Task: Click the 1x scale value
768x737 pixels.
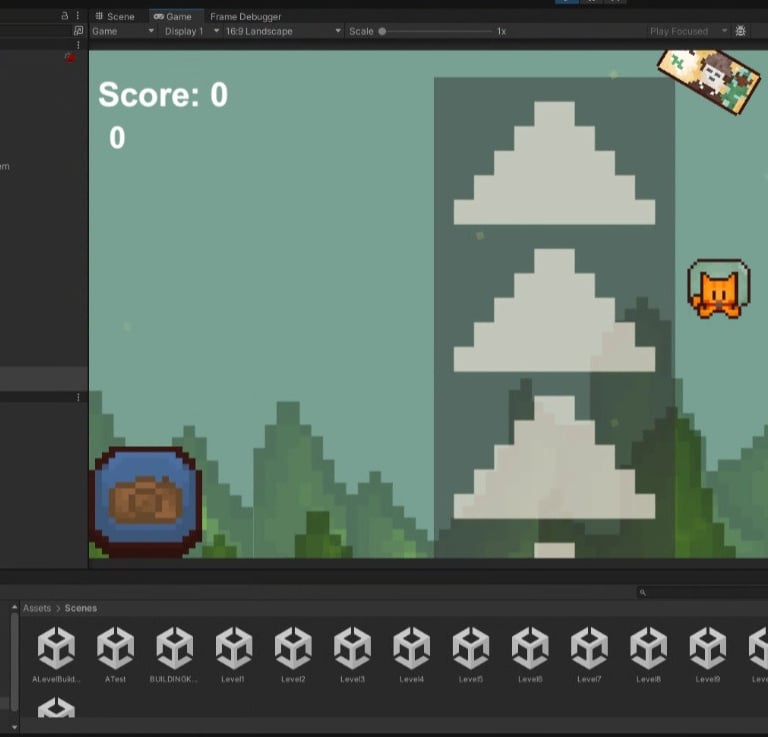Action: tap(502, 31)
